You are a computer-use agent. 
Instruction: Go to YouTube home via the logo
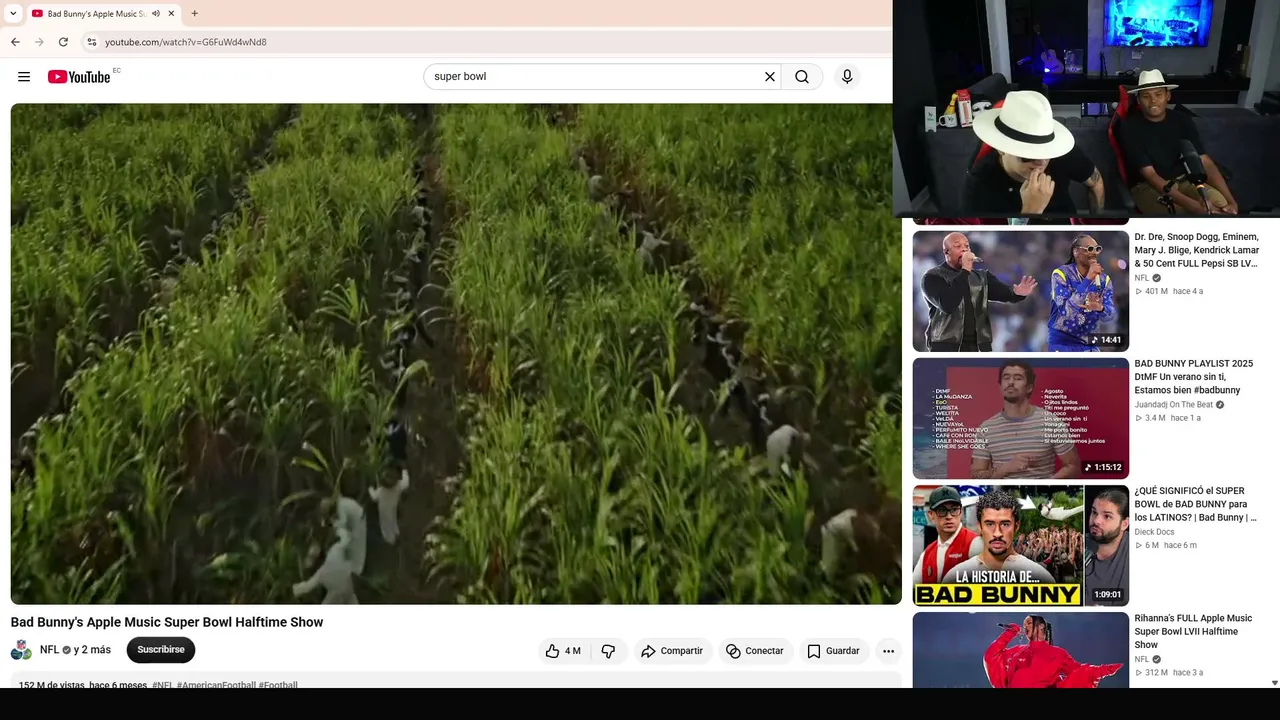(79, 77)
